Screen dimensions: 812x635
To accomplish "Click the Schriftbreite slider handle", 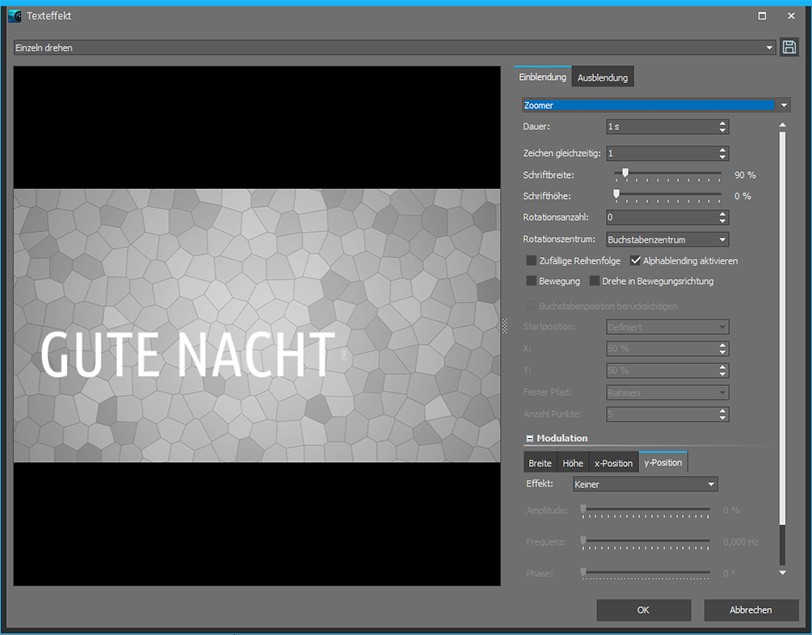I will pyautogui.click(x=625, y=174).
